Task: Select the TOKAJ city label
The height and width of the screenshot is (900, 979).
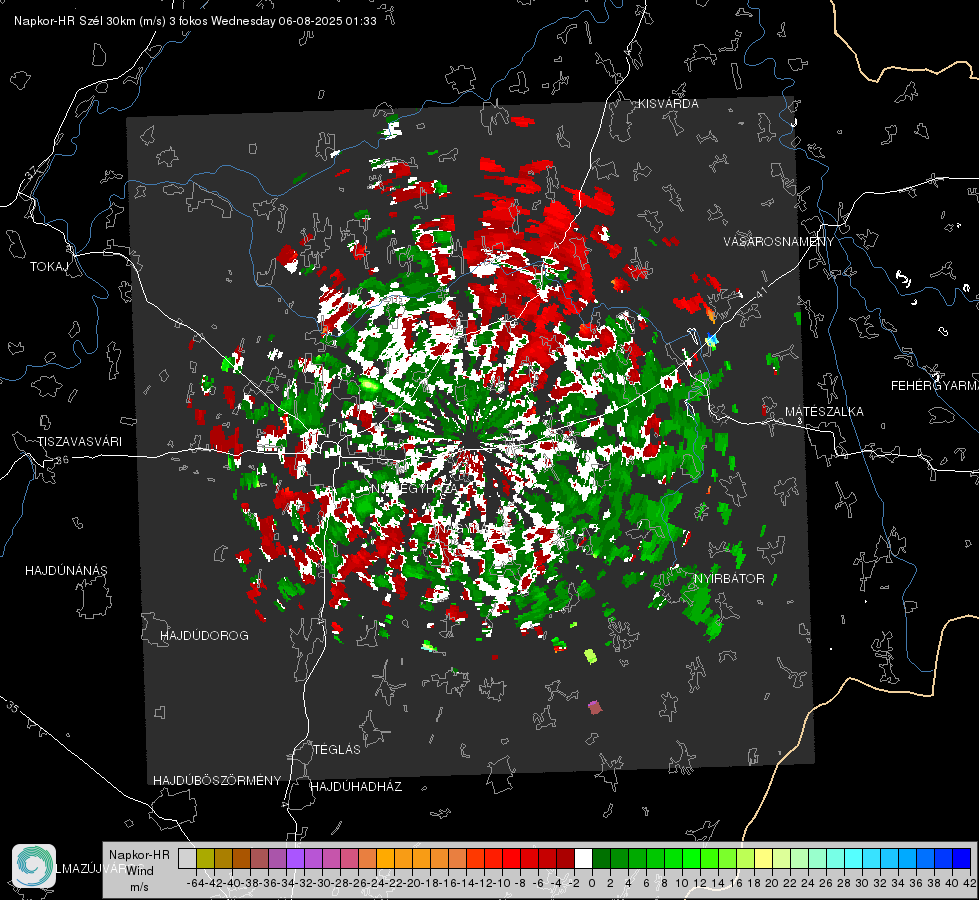Action: (x=49, y=267)
